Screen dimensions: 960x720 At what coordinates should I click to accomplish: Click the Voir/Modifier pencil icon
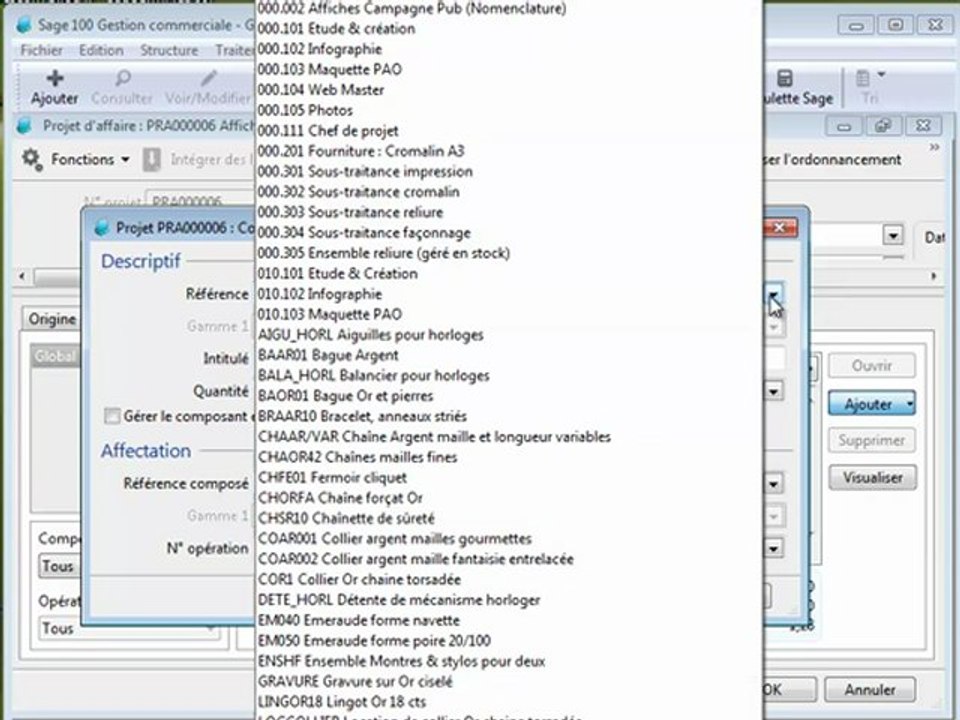click(209, 78)
